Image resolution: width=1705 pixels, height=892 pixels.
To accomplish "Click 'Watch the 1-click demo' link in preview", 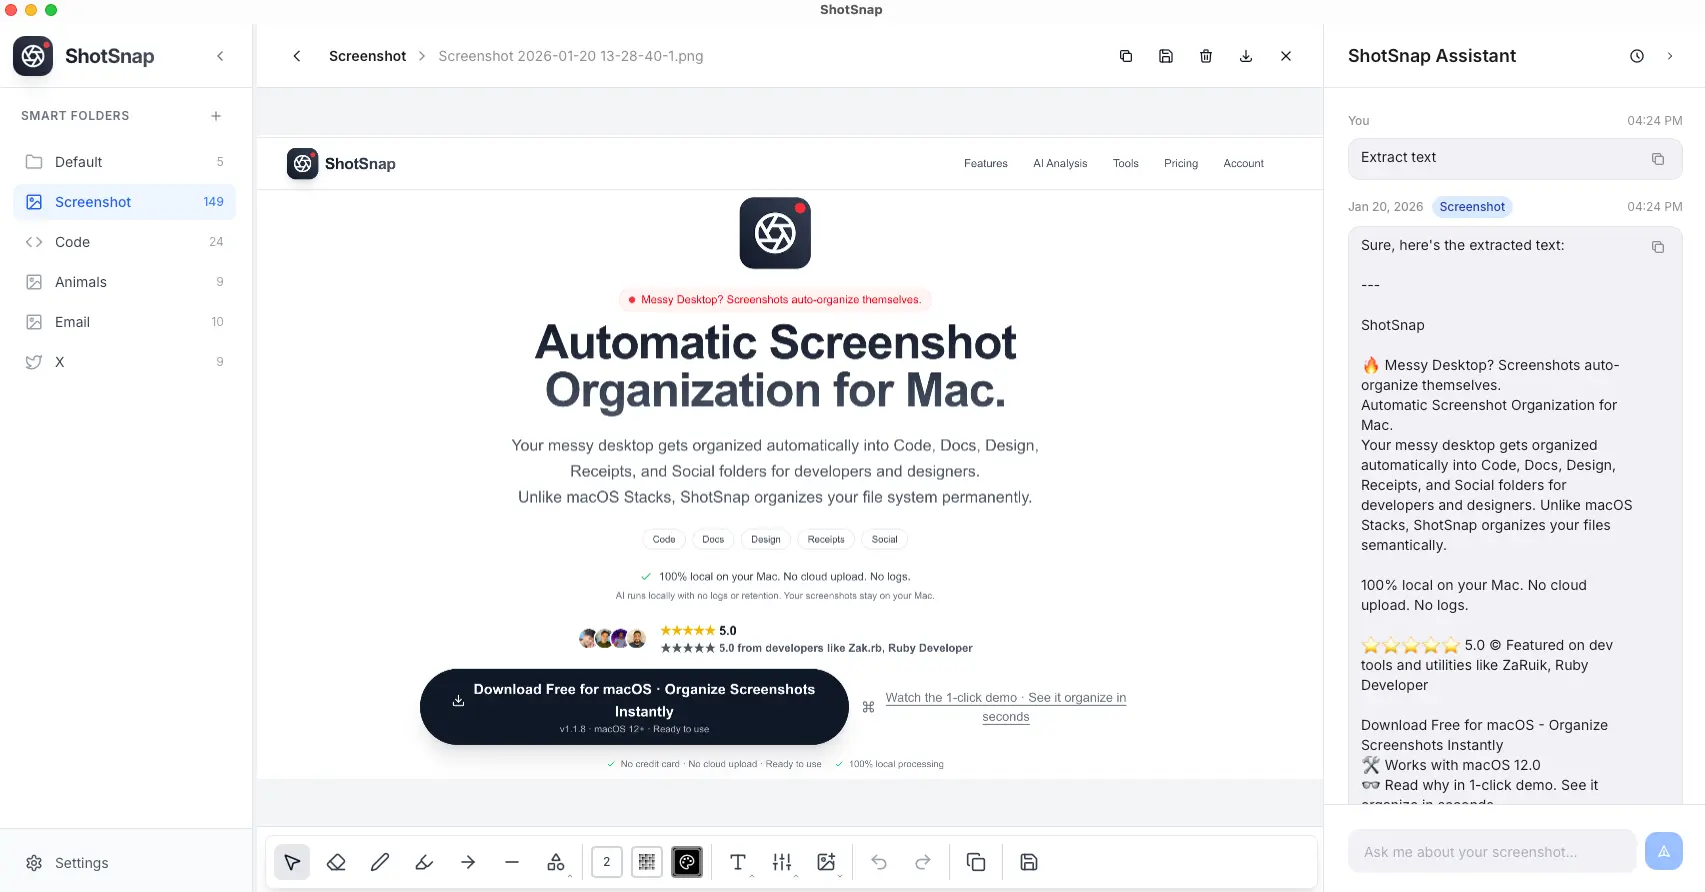I will point(1006,707).
